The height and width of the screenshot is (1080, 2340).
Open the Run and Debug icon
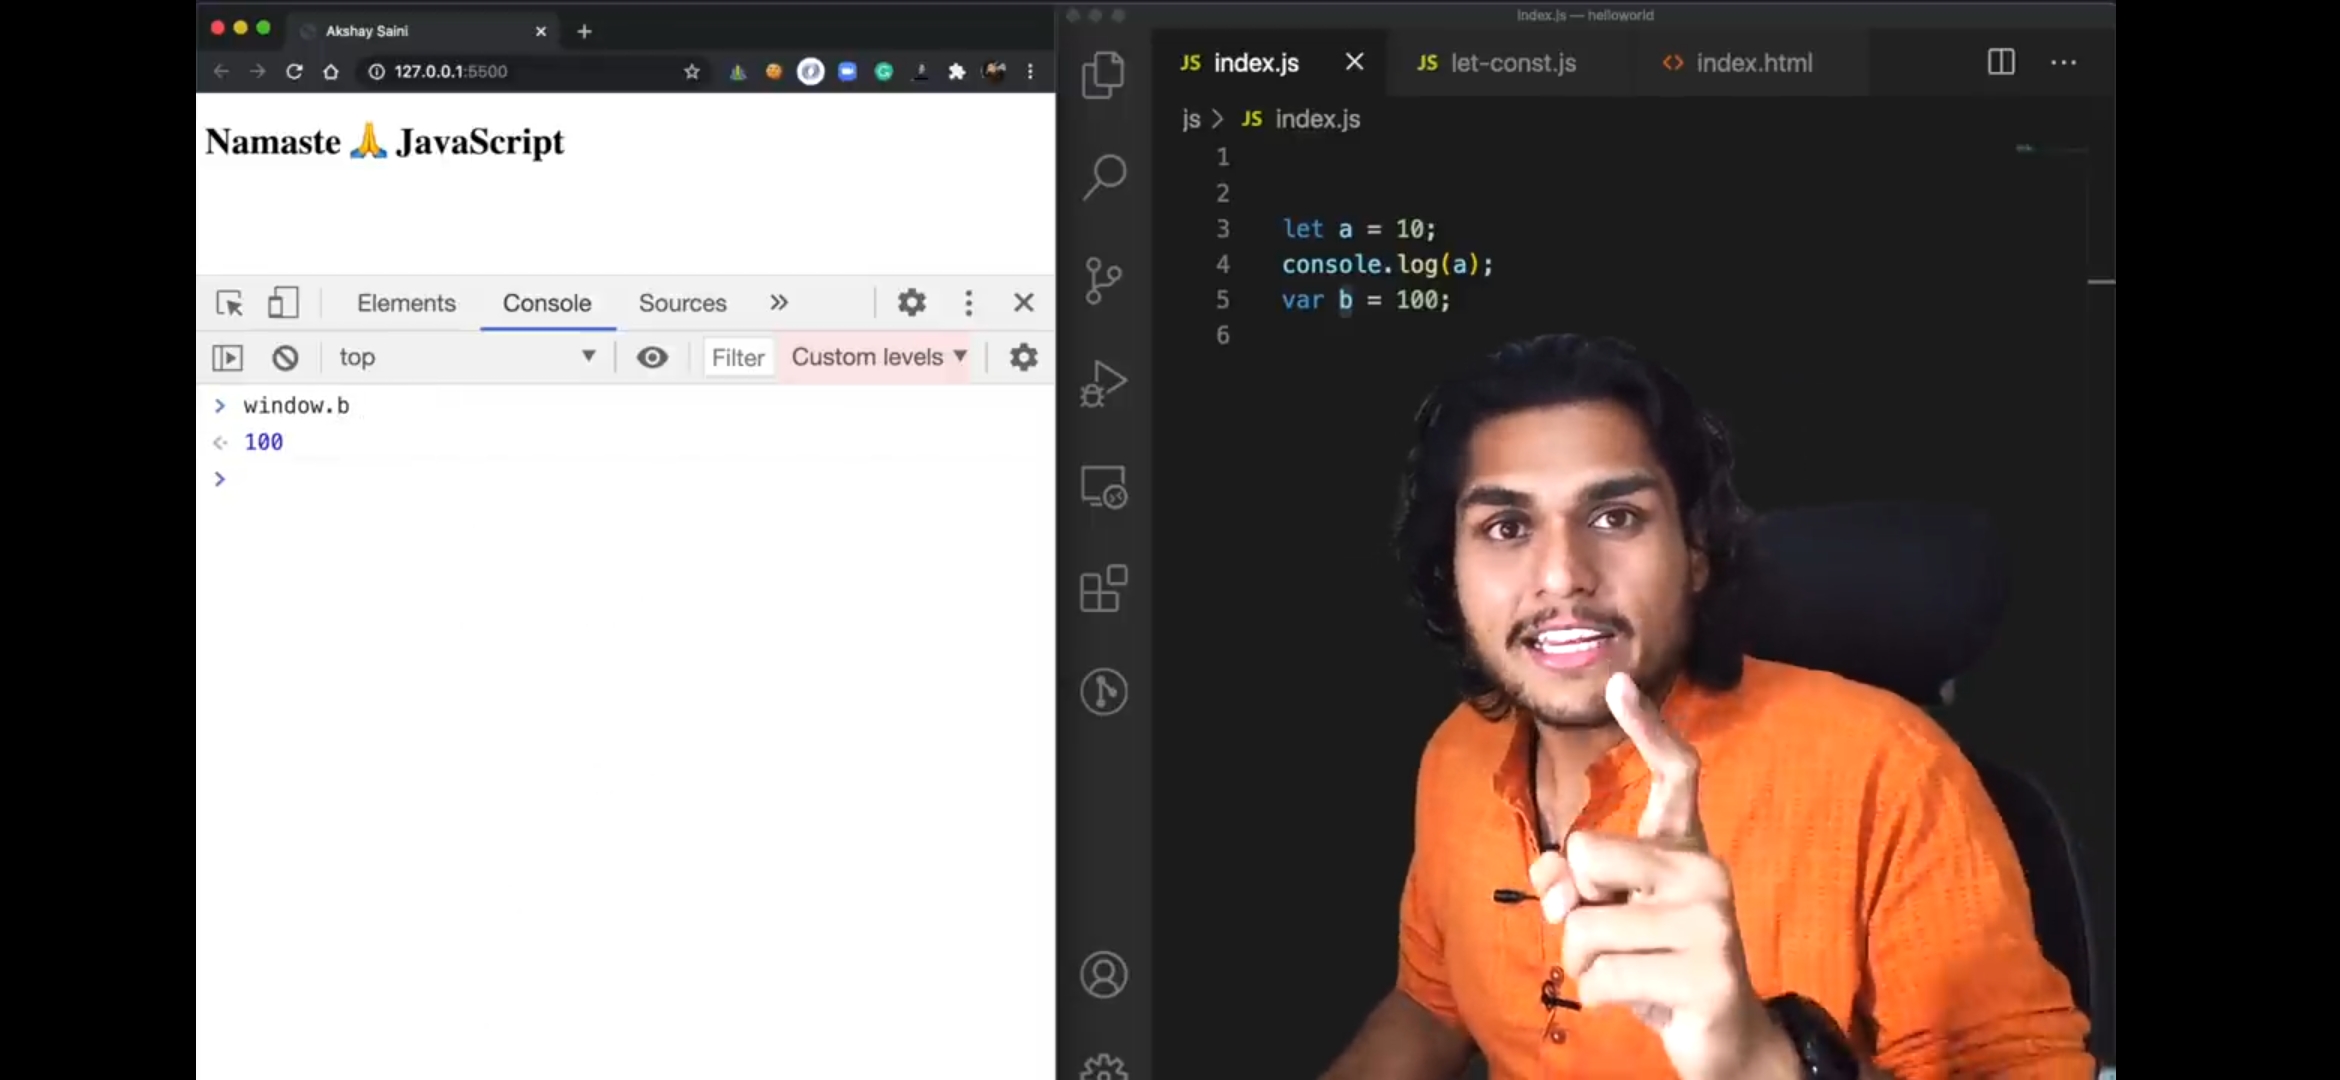(1103, 384)
